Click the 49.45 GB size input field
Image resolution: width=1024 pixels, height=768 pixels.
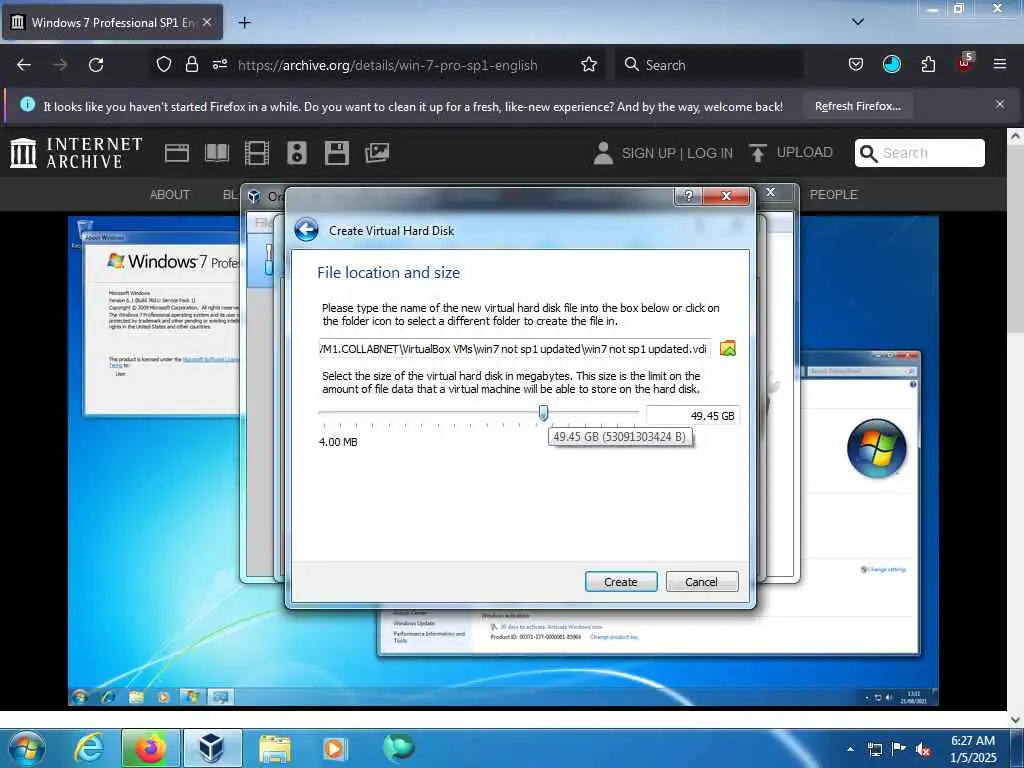pos(692,415)
